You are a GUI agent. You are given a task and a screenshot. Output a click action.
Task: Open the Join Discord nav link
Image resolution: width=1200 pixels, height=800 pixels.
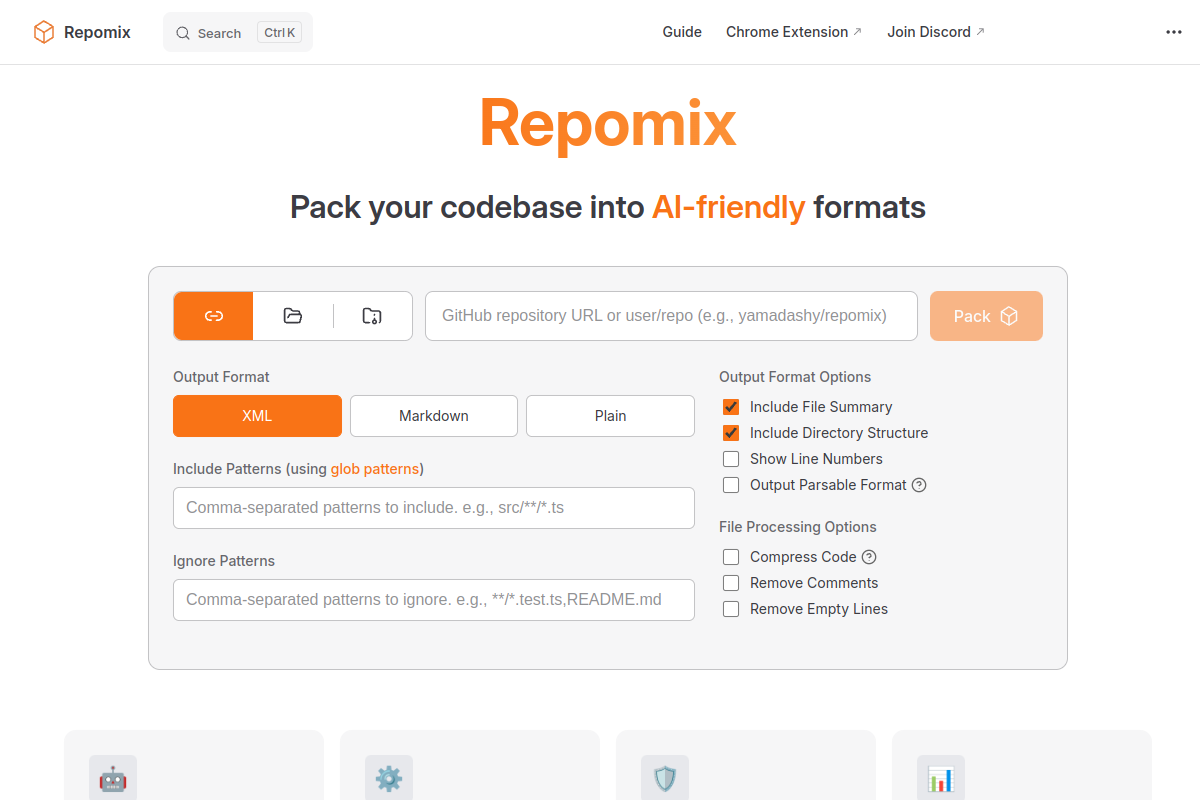pos(936,32)
